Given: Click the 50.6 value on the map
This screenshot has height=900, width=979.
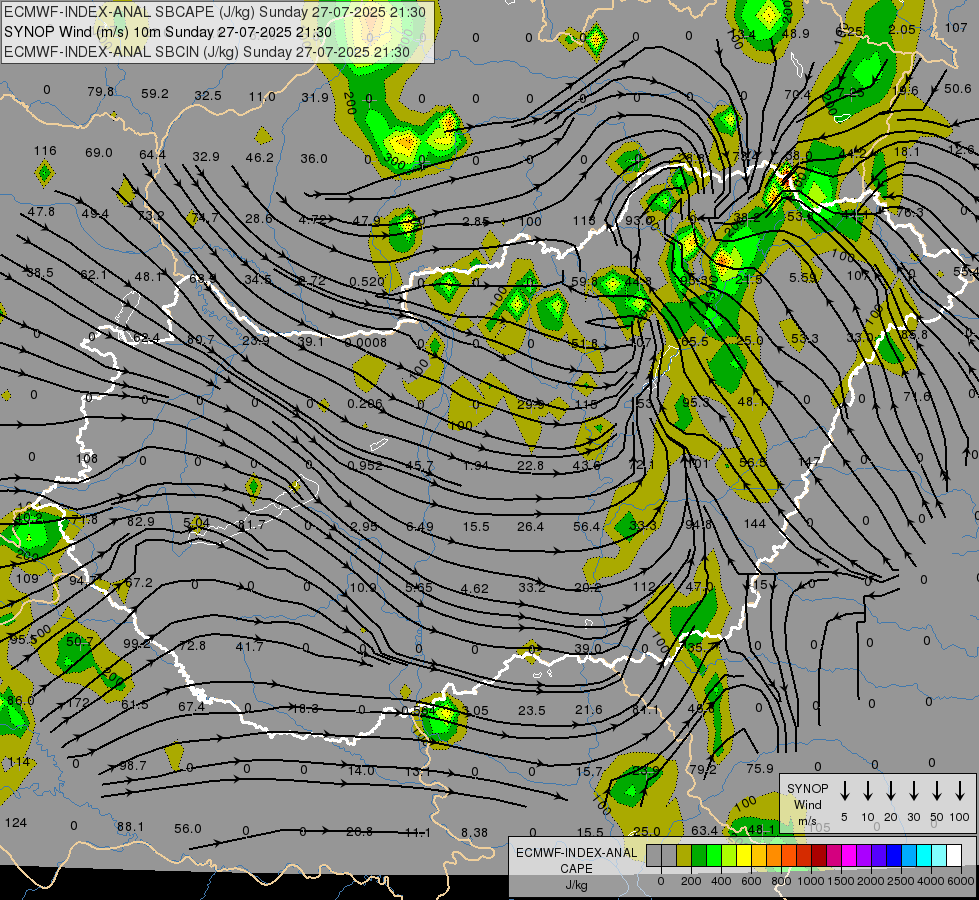Looking at the screenshot, I should (958, 89).
